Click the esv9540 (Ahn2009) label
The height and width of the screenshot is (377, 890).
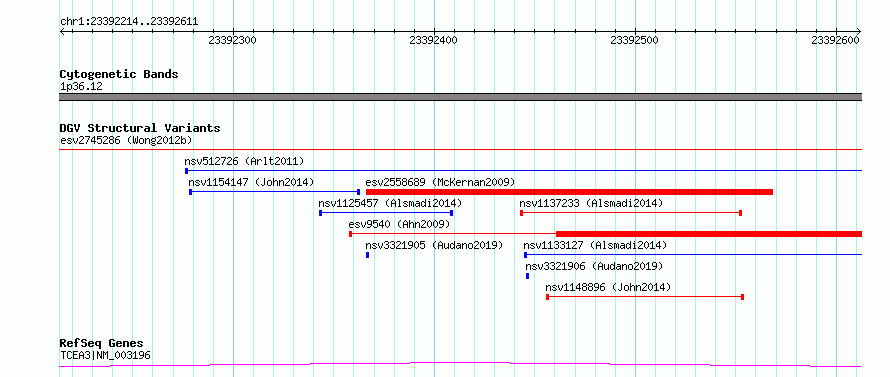pos(399,224)
